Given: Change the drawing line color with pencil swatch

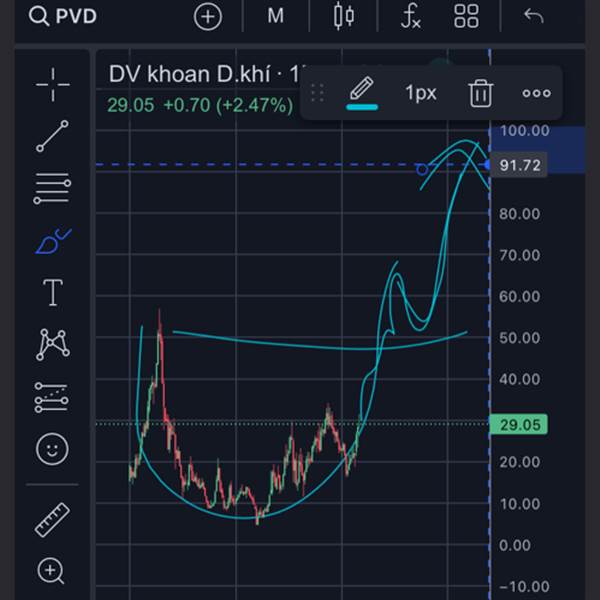Looking at the screenshot, I should [x=361, y=93].
